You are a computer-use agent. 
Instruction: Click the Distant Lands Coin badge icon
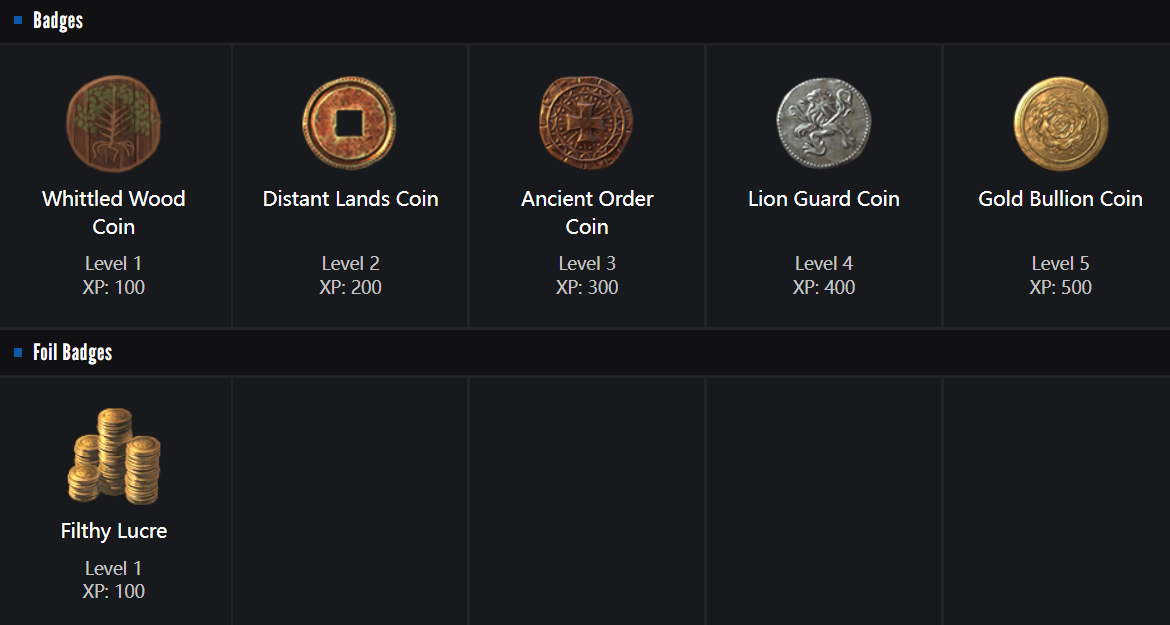tap(349, 123)
